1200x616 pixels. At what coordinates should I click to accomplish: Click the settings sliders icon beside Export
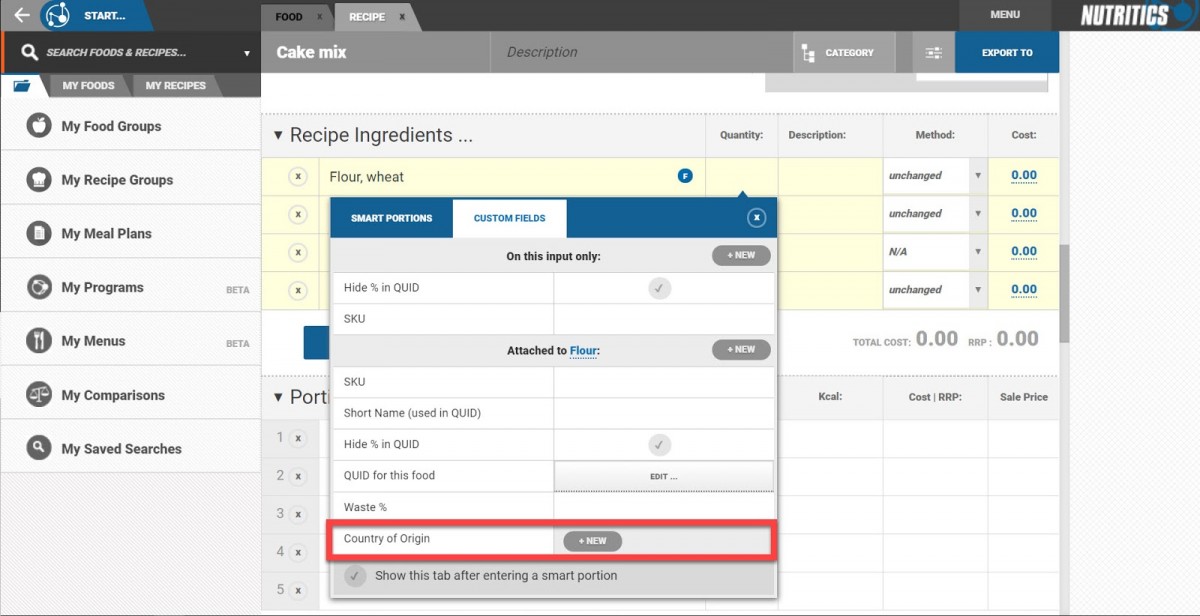(x=933, y=53)
